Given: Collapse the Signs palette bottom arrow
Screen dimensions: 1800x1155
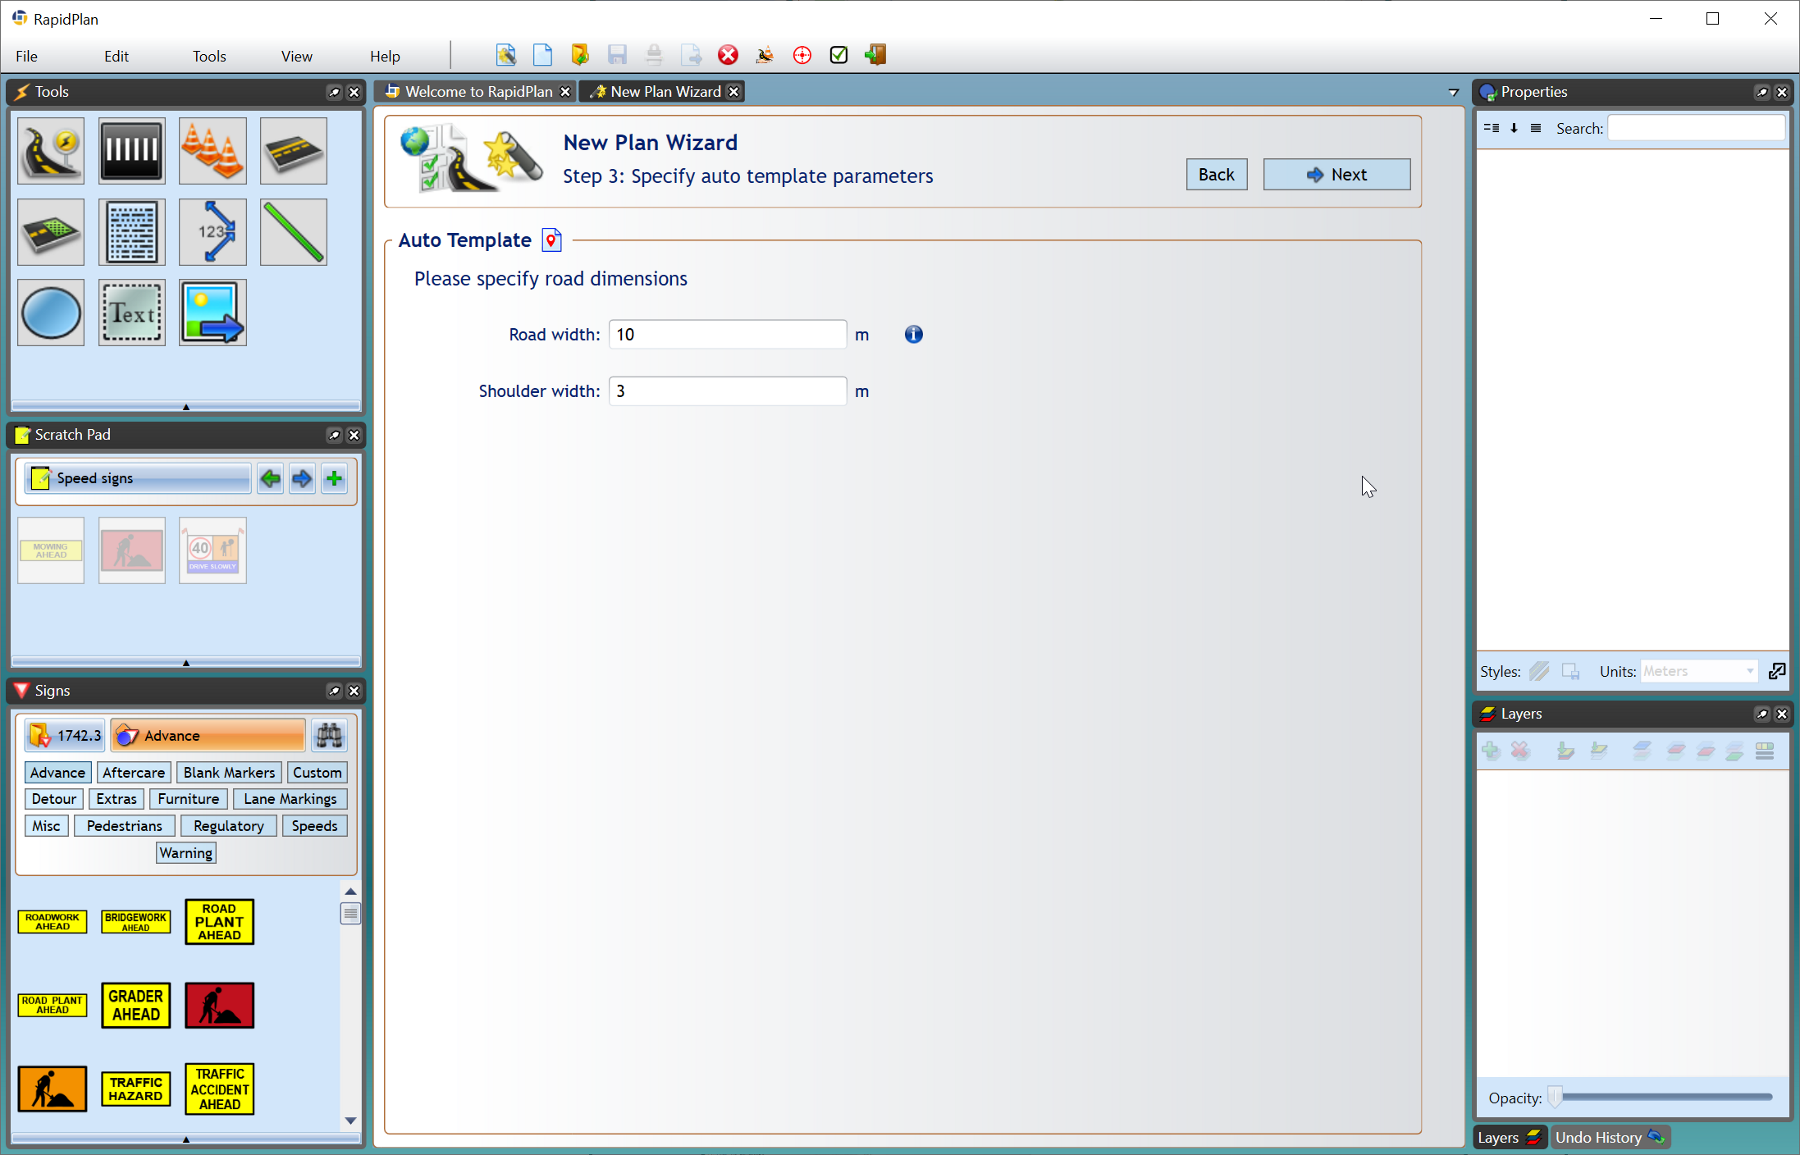Looking at the screenshot, I should 186,1139.
